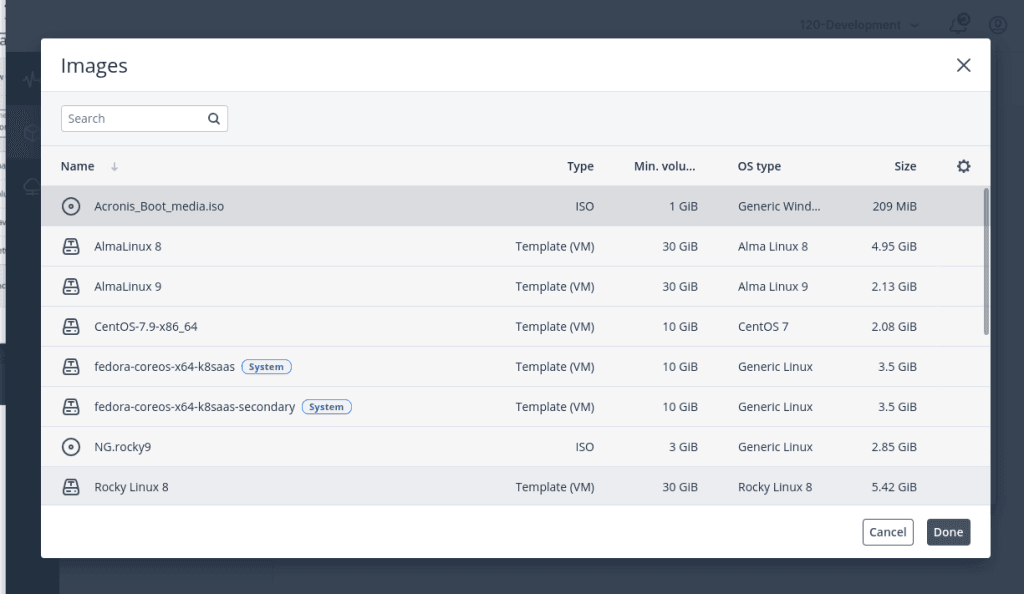Confirm the selection with Done
This screenshot has width=1024, height=594.
point(948,532)
